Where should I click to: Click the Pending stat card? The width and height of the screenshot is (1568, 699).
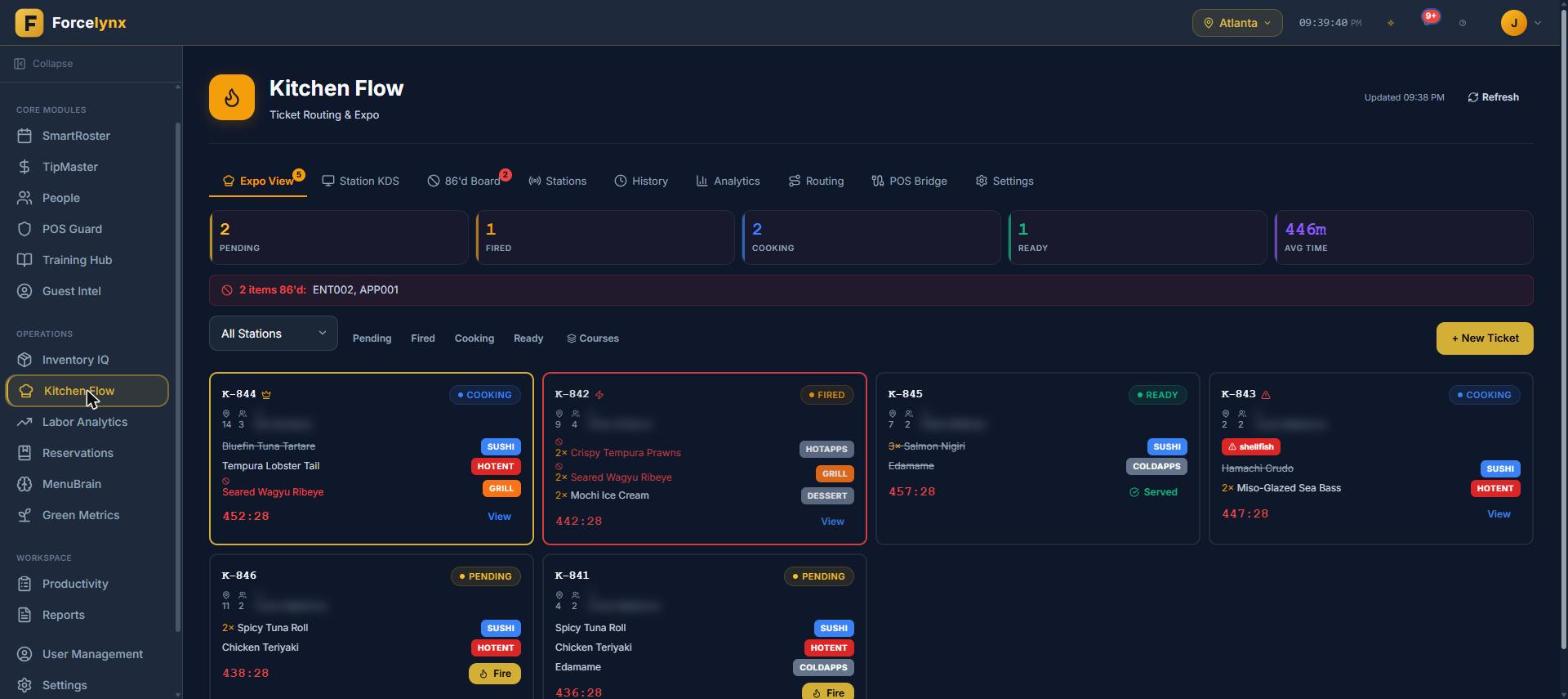(x=339, y=238)
